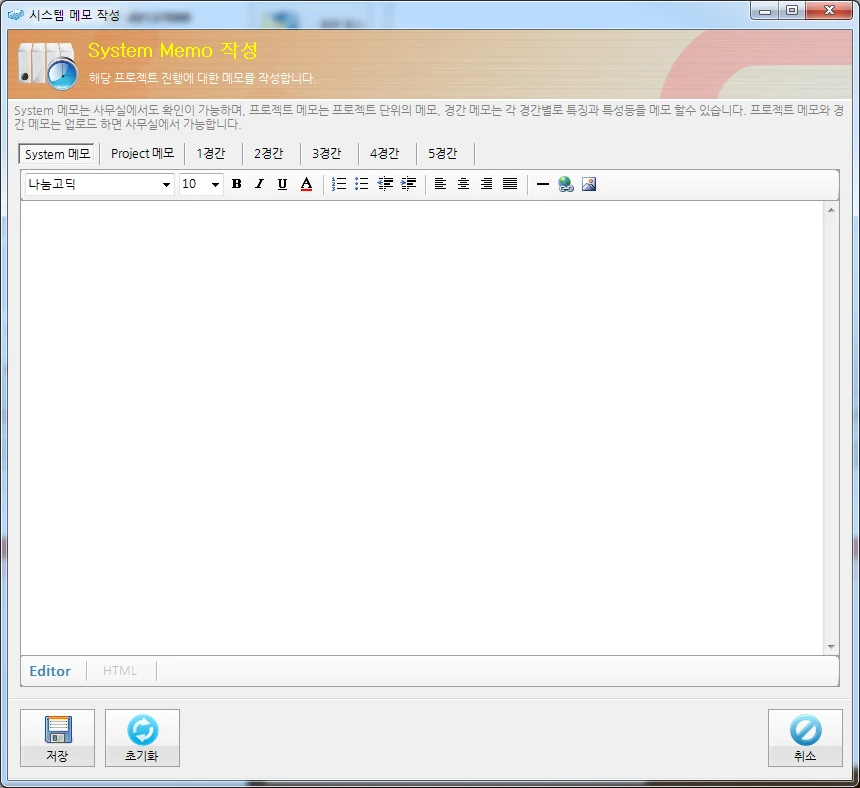Center align the text
Screen dimensions: 860x788
pos(463,184)
